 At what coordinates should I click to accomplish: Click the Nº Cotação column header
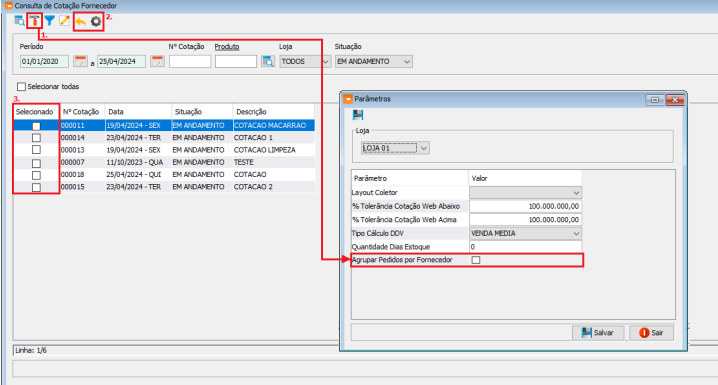[x=81, y=112]
